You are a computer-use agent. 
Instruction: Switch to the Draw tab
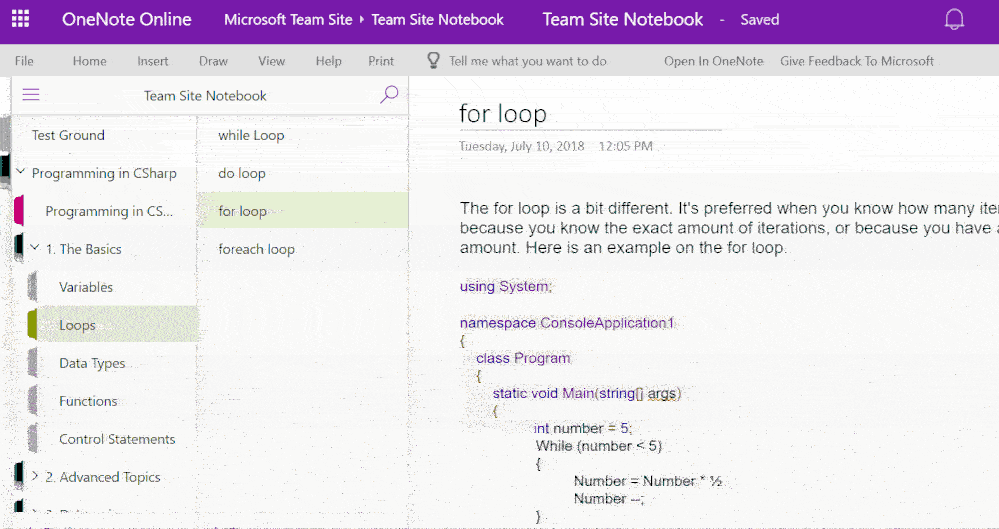click(x=213, y=61)
